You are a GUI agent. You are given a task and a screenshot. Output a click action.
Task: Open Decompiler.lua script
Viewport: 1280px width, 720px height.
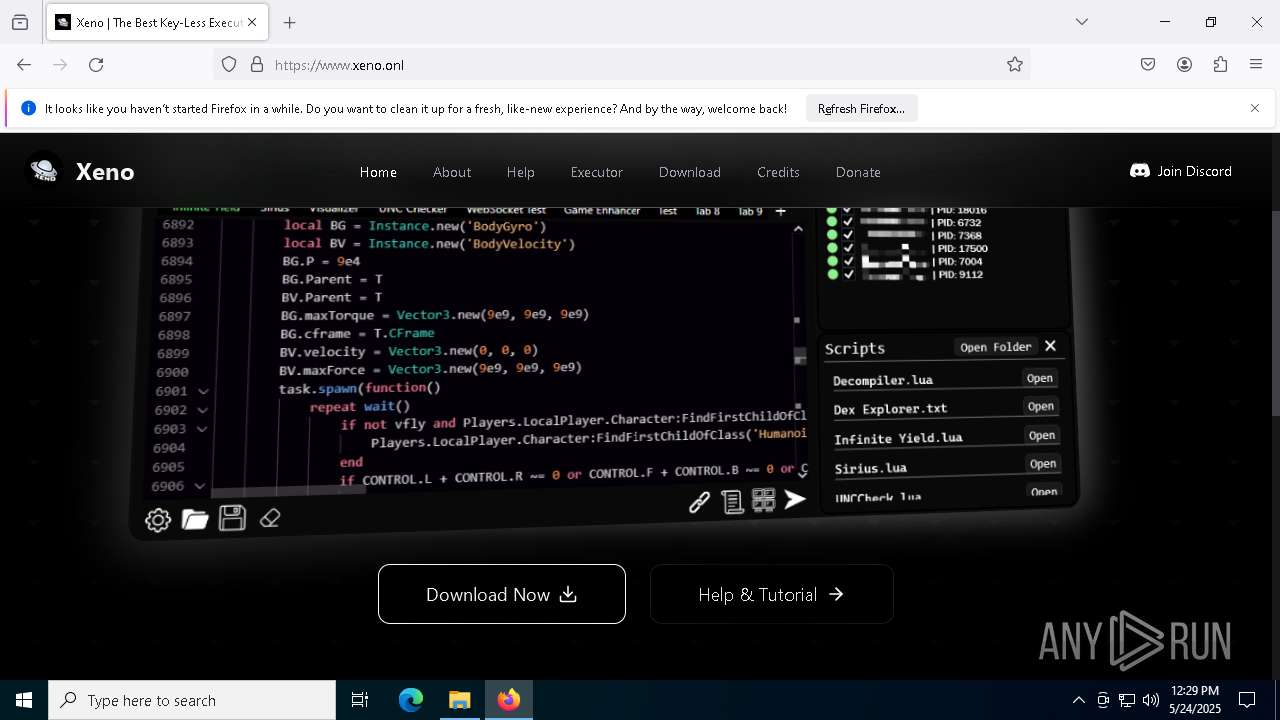click(1040, 378)
